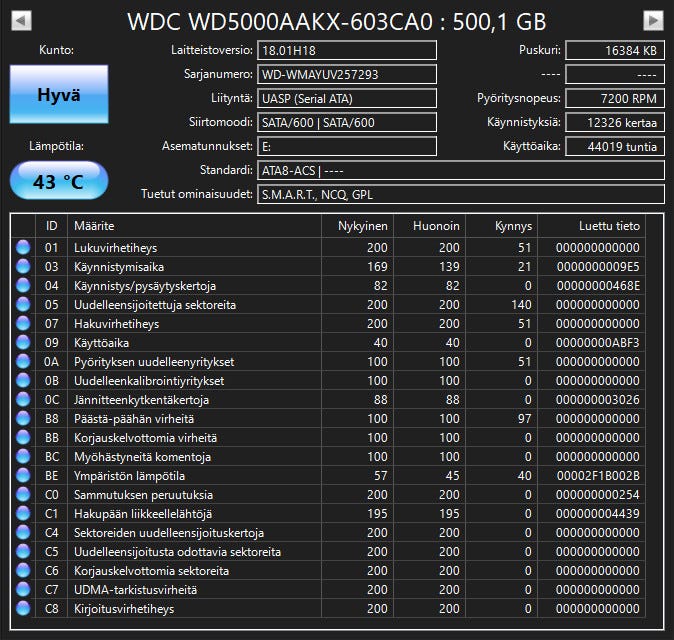Click the Hyvä health status button

[x=59, y=94]
